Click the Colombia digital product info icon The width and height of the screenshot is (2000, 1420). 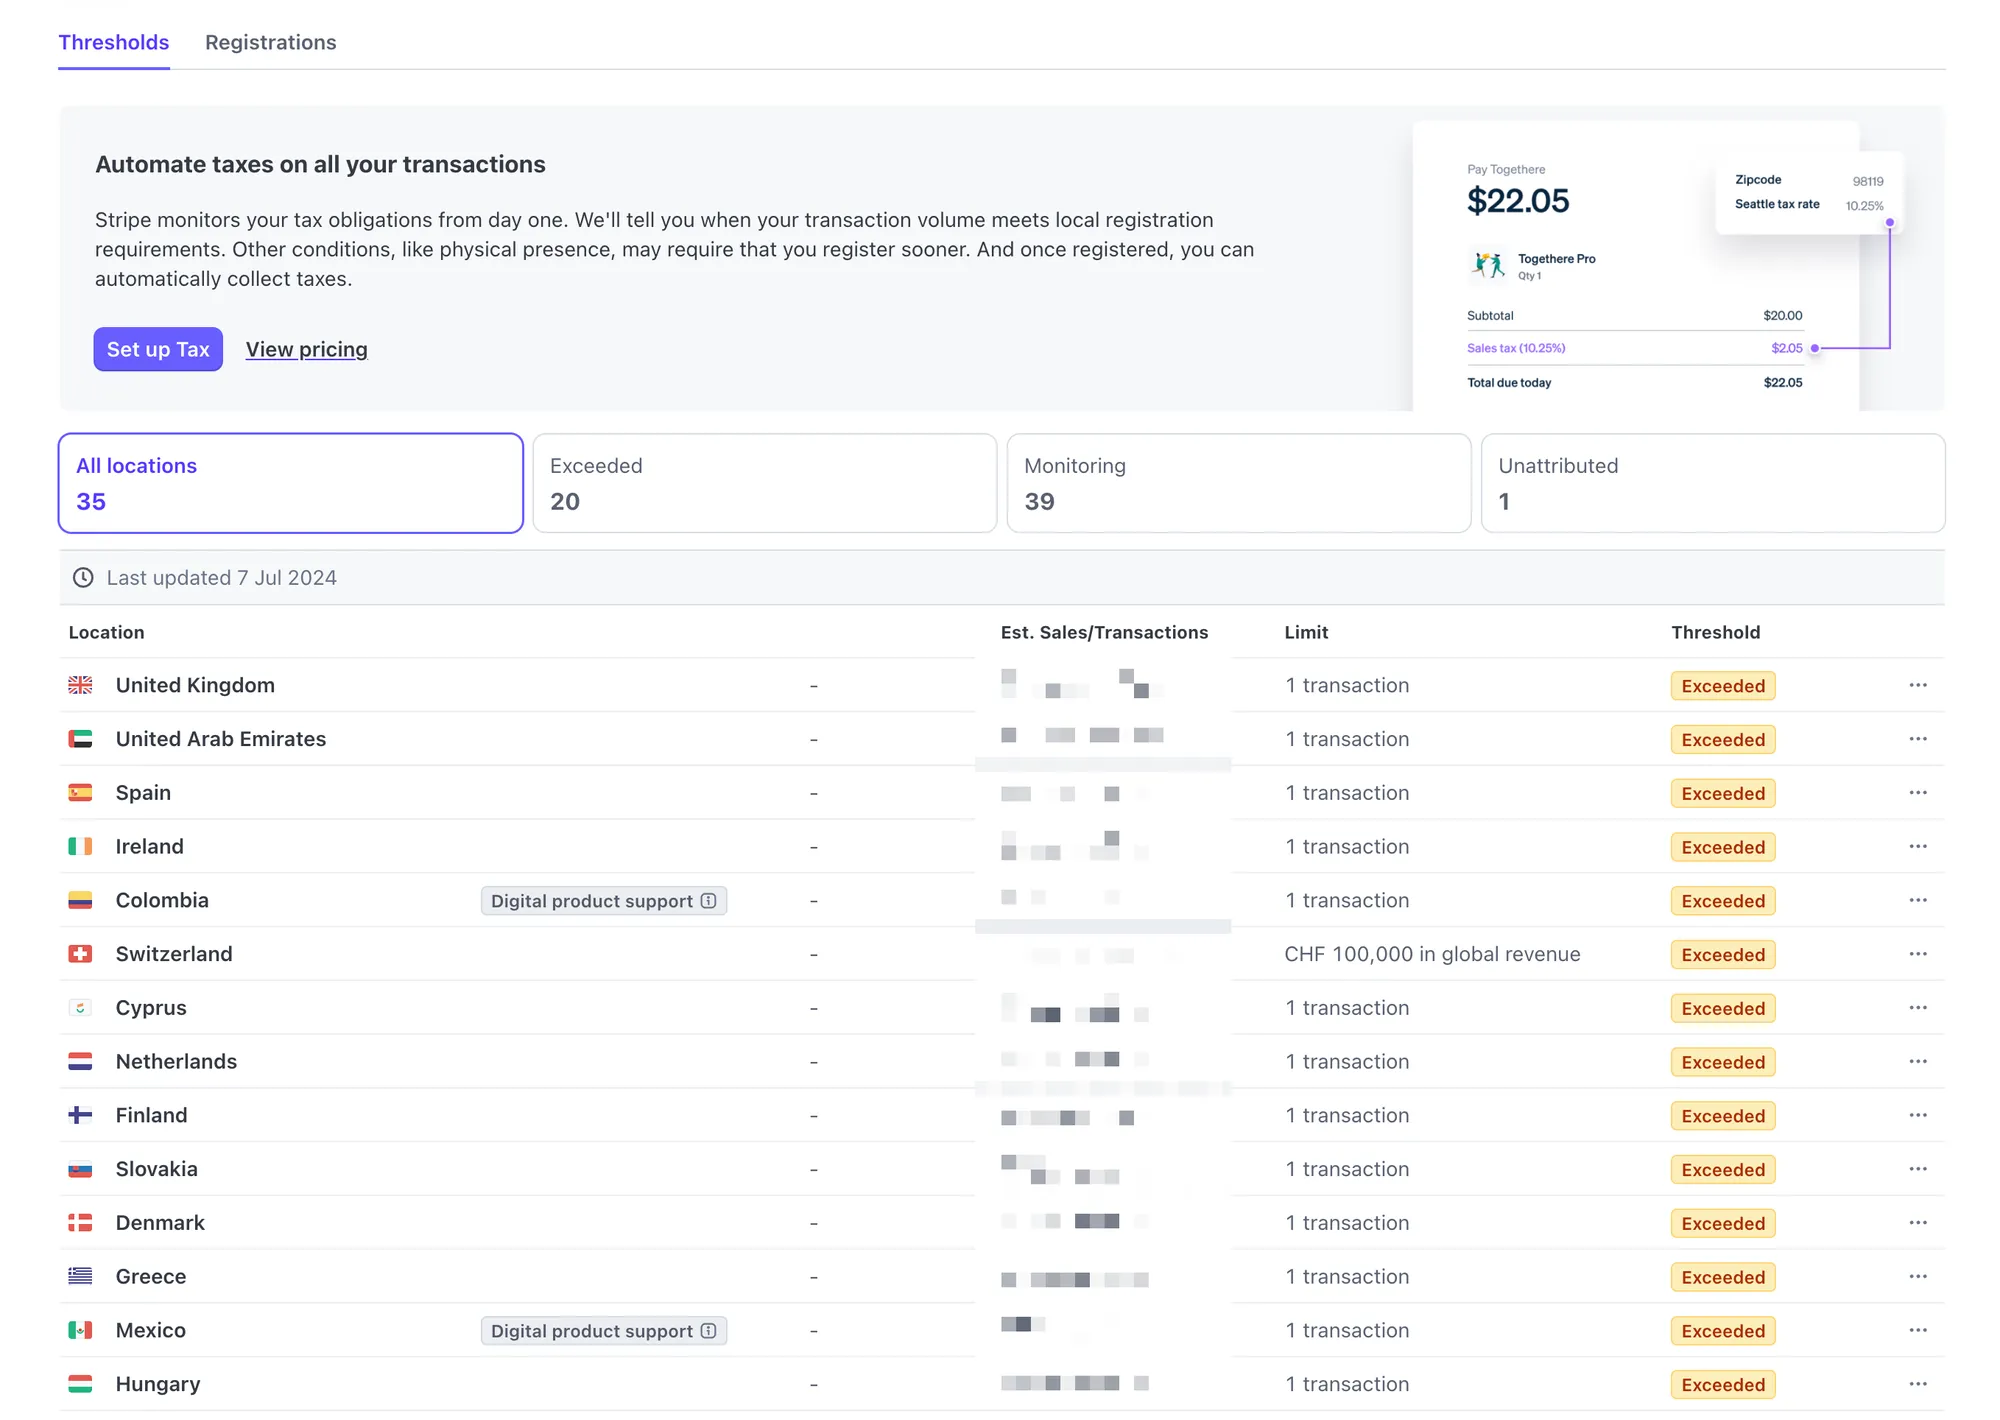(x=709, y=900)
